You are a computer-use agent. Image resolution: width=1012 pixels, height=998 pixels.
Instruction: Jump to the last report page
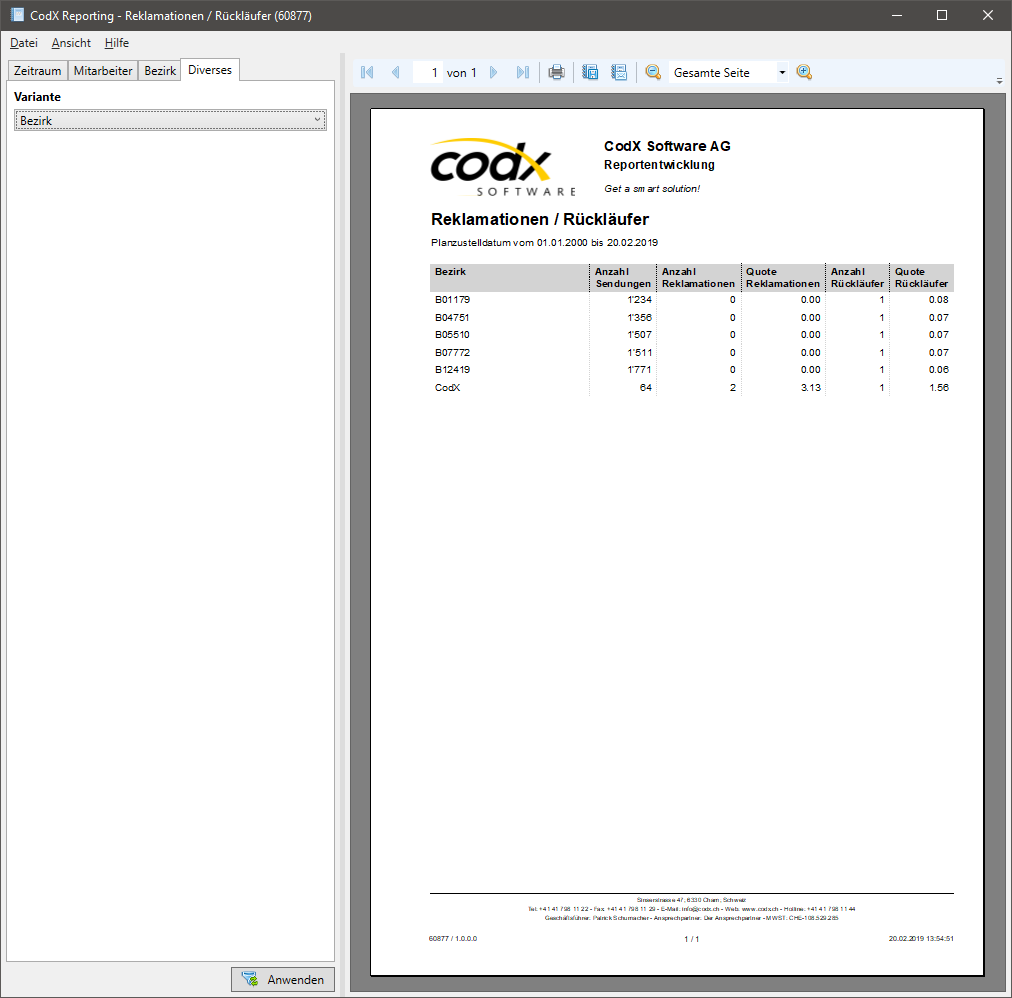(x=523, y=72)
